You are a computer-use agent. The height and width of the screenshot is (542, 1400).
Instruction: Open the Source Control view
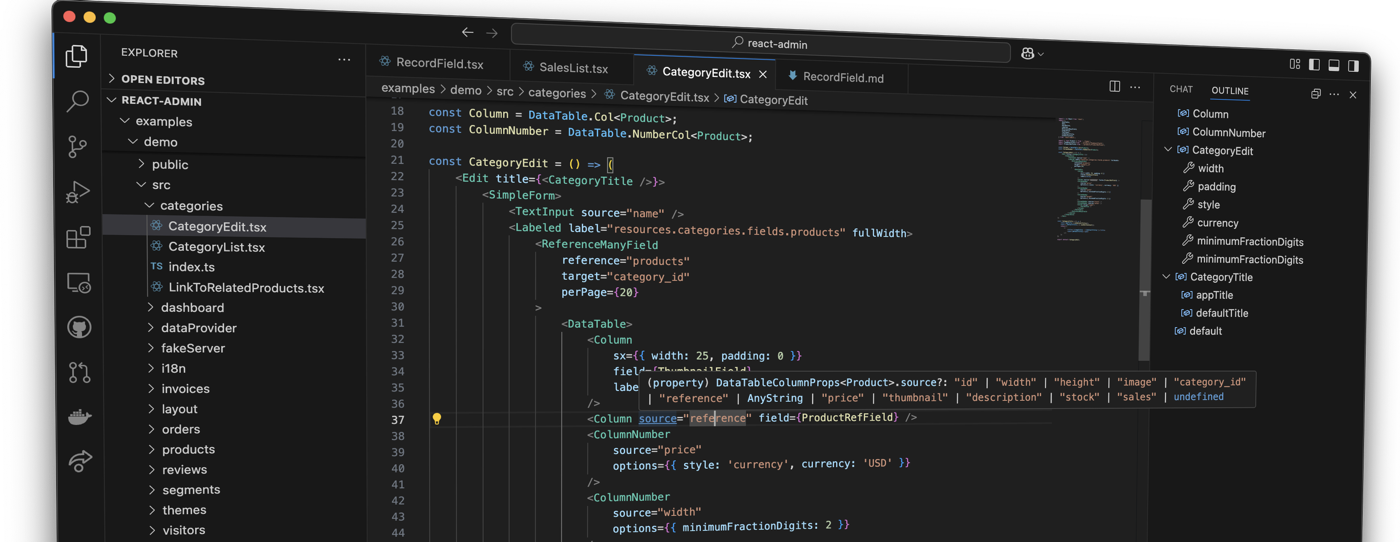click(78, 147)
